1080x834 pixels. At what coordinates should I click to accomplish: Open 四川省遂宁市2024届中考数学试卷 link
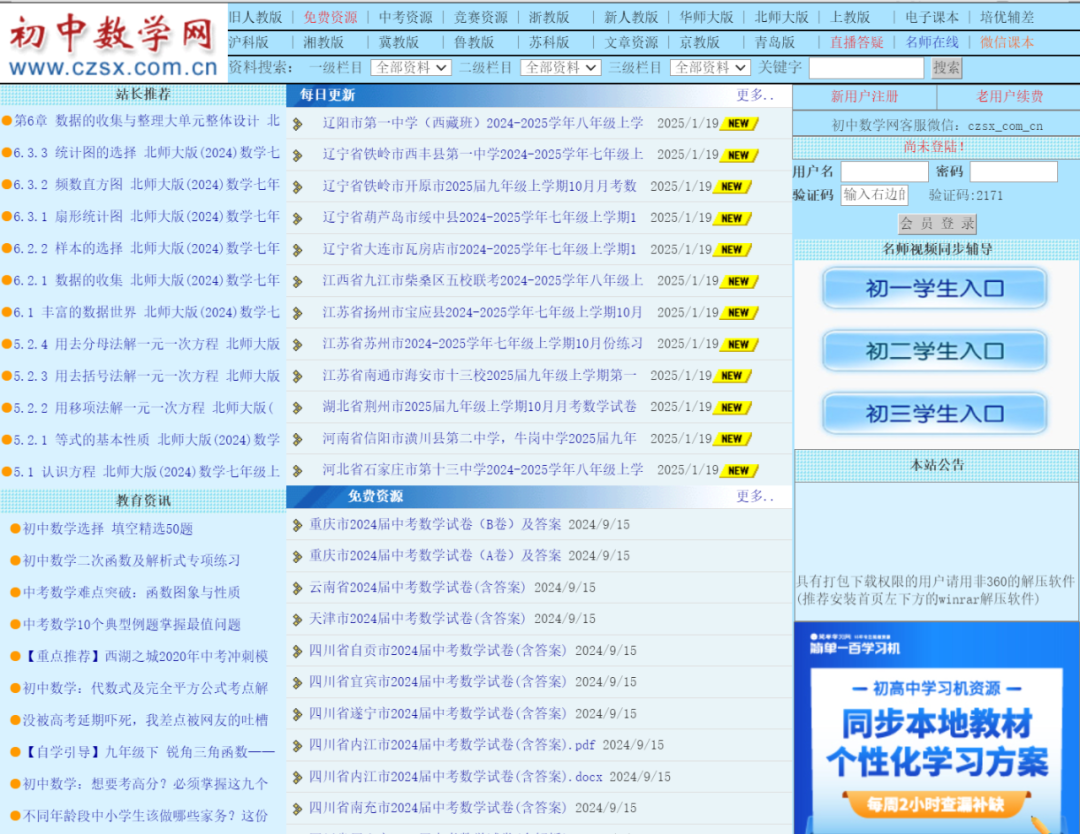[x=437, y=713]
